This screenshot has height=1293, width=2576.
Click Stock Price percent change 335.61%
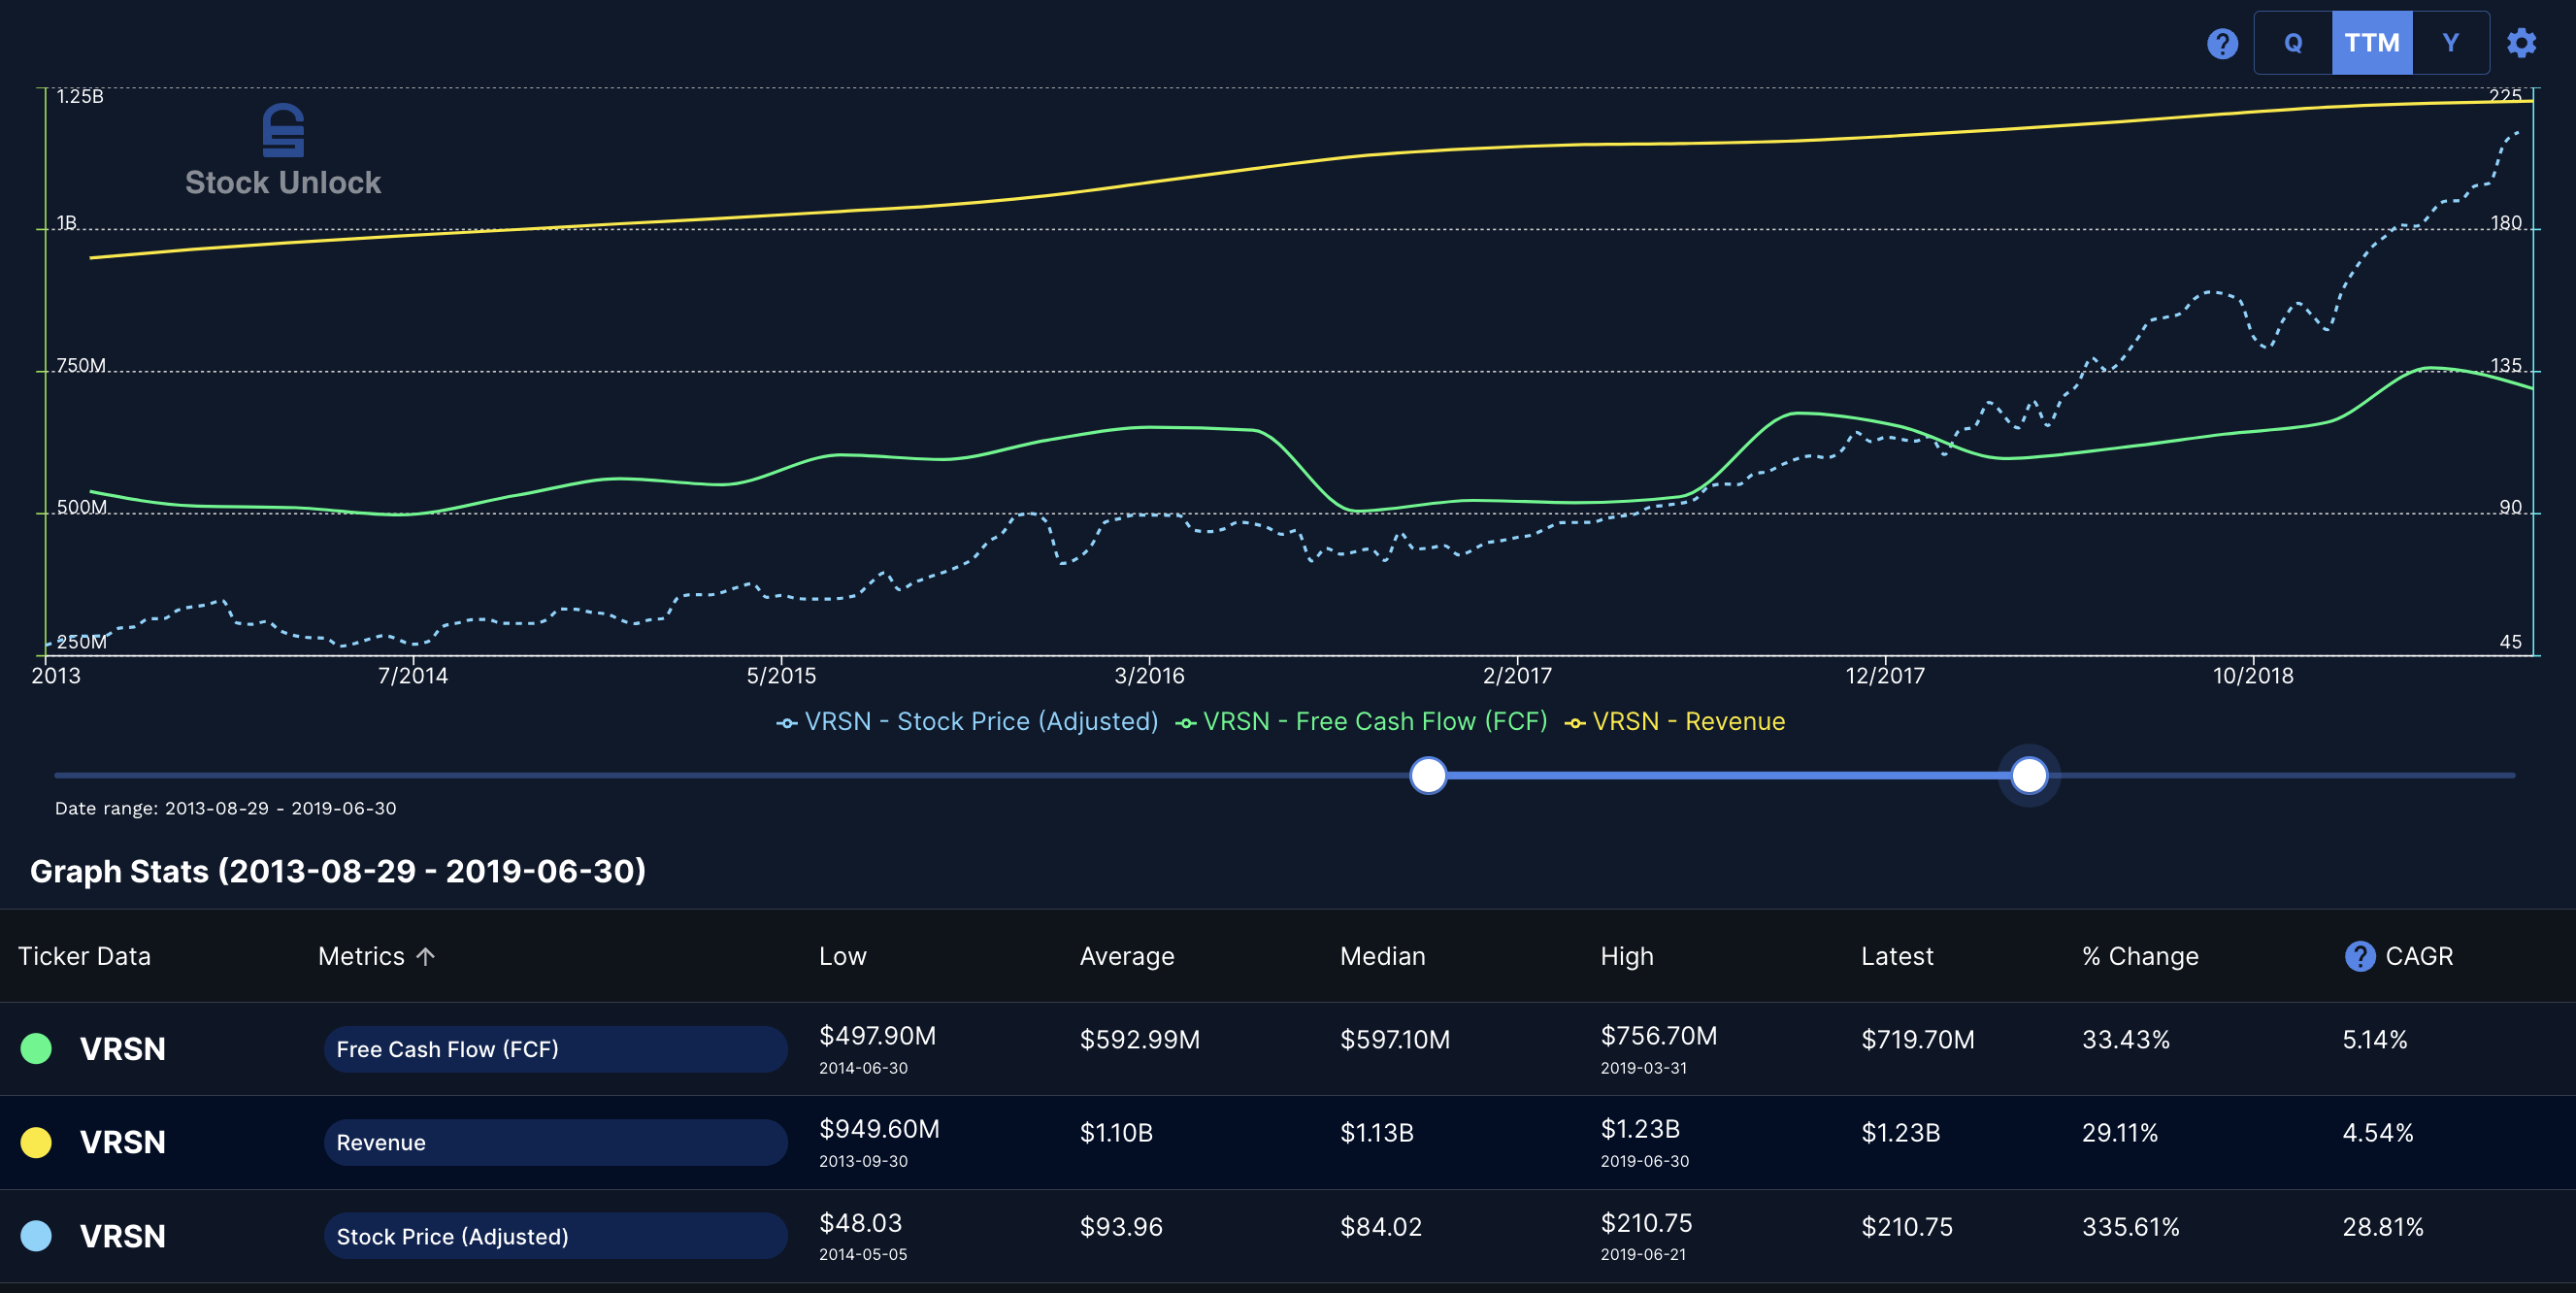(2131, 1226)
